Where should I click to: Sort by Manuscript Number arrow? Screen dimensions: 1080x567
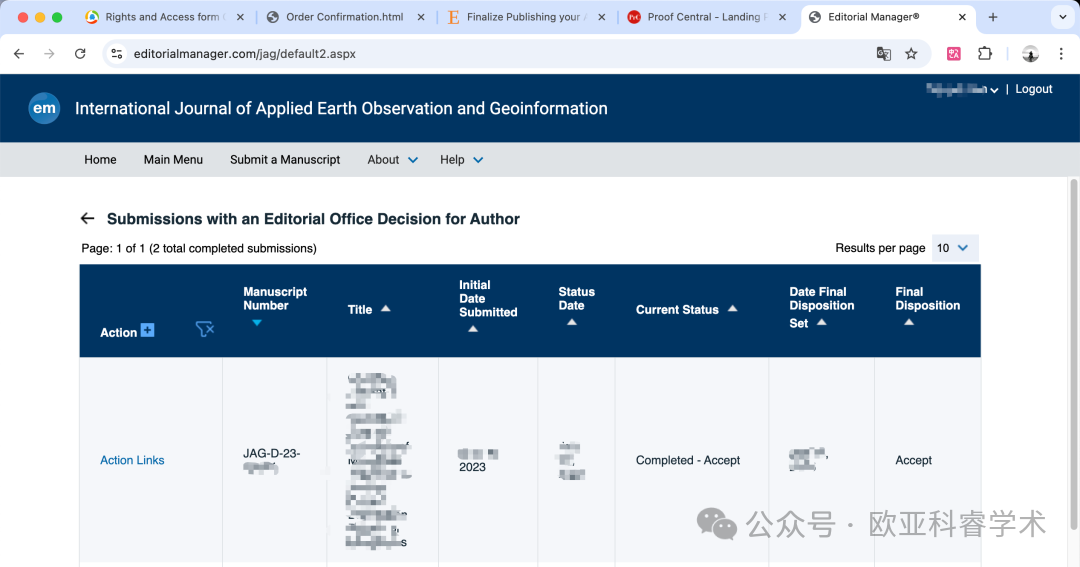tap(257, 322)
